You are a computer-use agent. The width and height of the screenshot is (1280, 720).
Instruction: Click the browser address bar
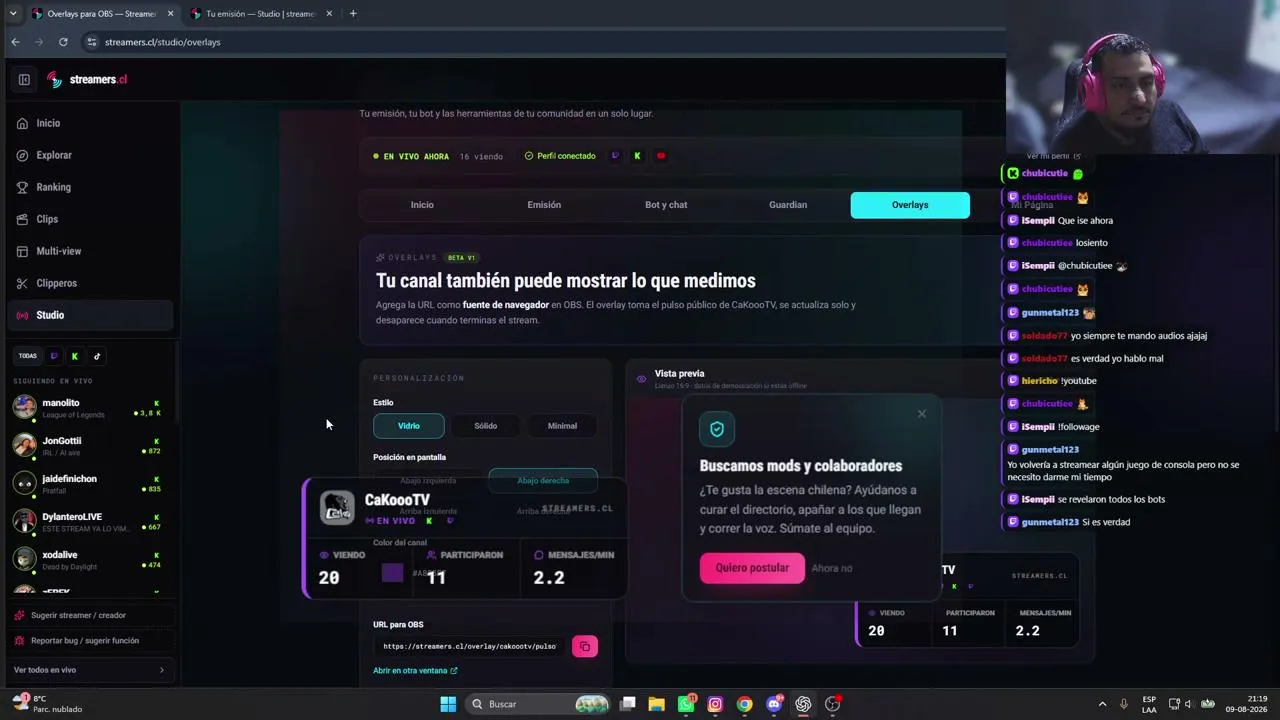click(540, 42)
